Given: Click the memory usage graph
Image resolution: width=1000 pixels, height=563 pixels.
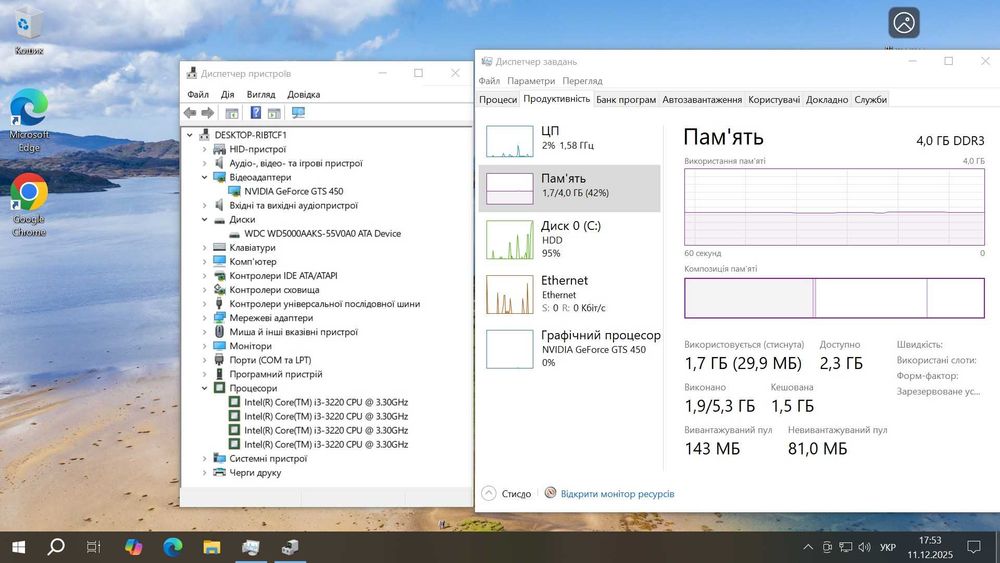Looking at the screenshot, I should click(x=834, y=207).
